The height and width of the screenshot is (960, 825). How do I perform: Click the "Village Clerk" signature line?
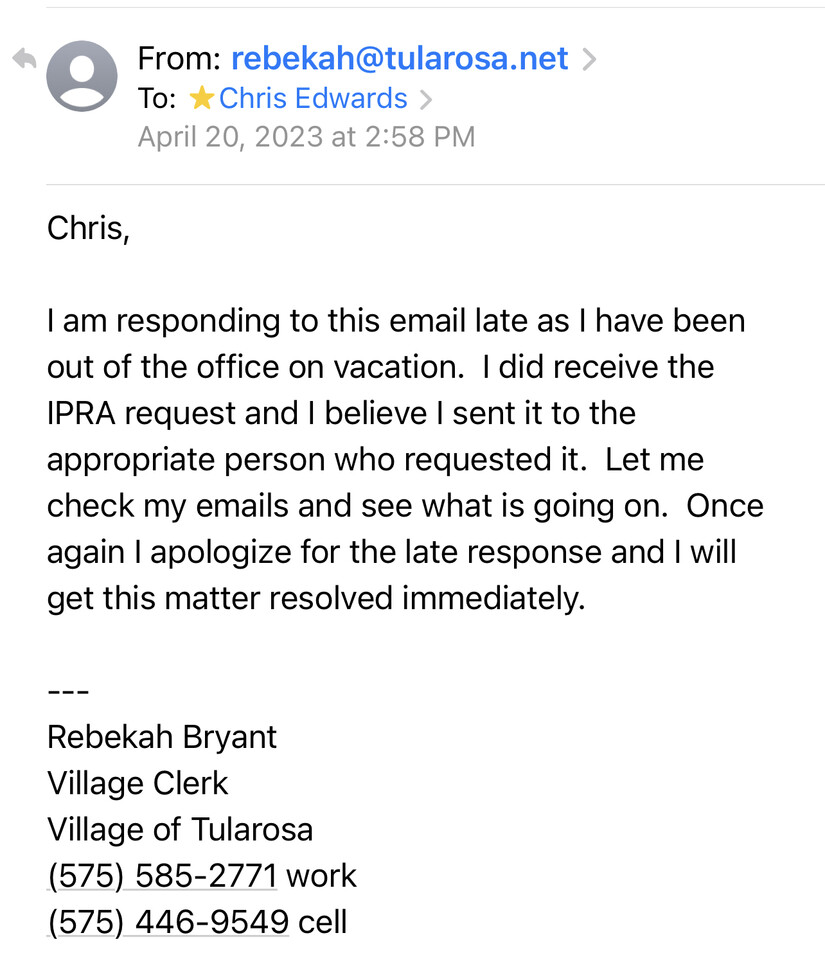point(138,783)
